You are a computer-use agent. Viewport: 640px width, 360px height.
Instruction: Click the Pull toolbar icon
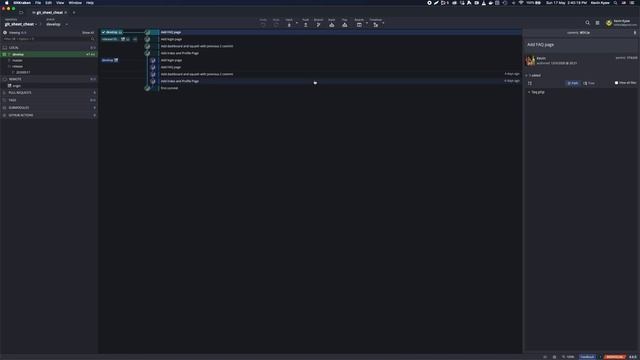click(289, 24)
